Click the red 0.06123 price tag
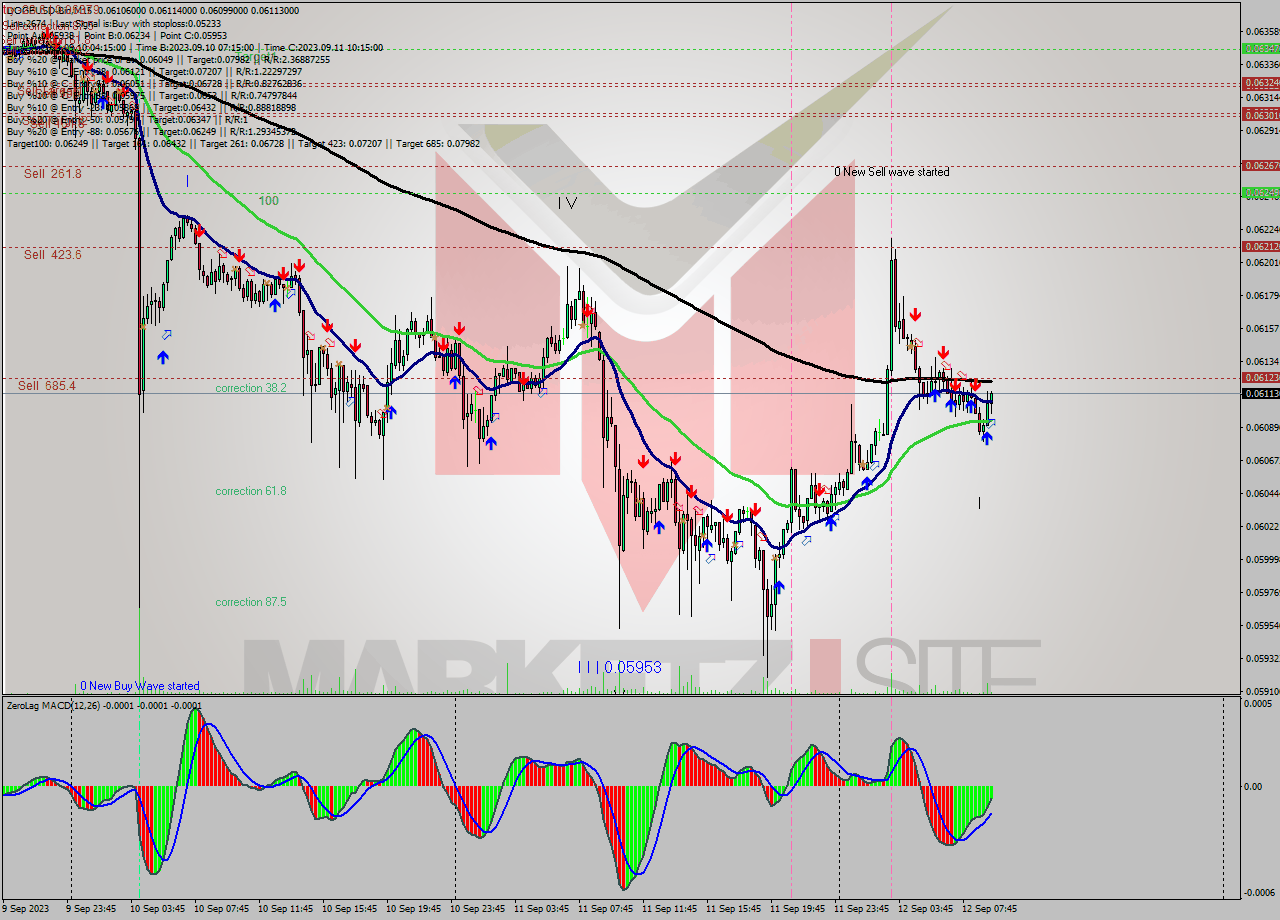This screenshot has height=920, width=1280. point(1260,378)
